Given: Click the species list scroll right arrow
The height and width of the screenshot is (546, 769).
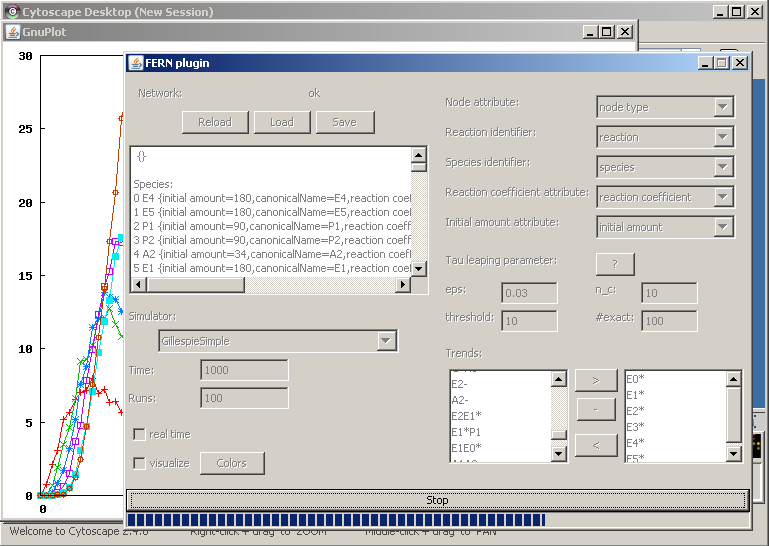Looking at the screenshot, I should click(403, 285).
